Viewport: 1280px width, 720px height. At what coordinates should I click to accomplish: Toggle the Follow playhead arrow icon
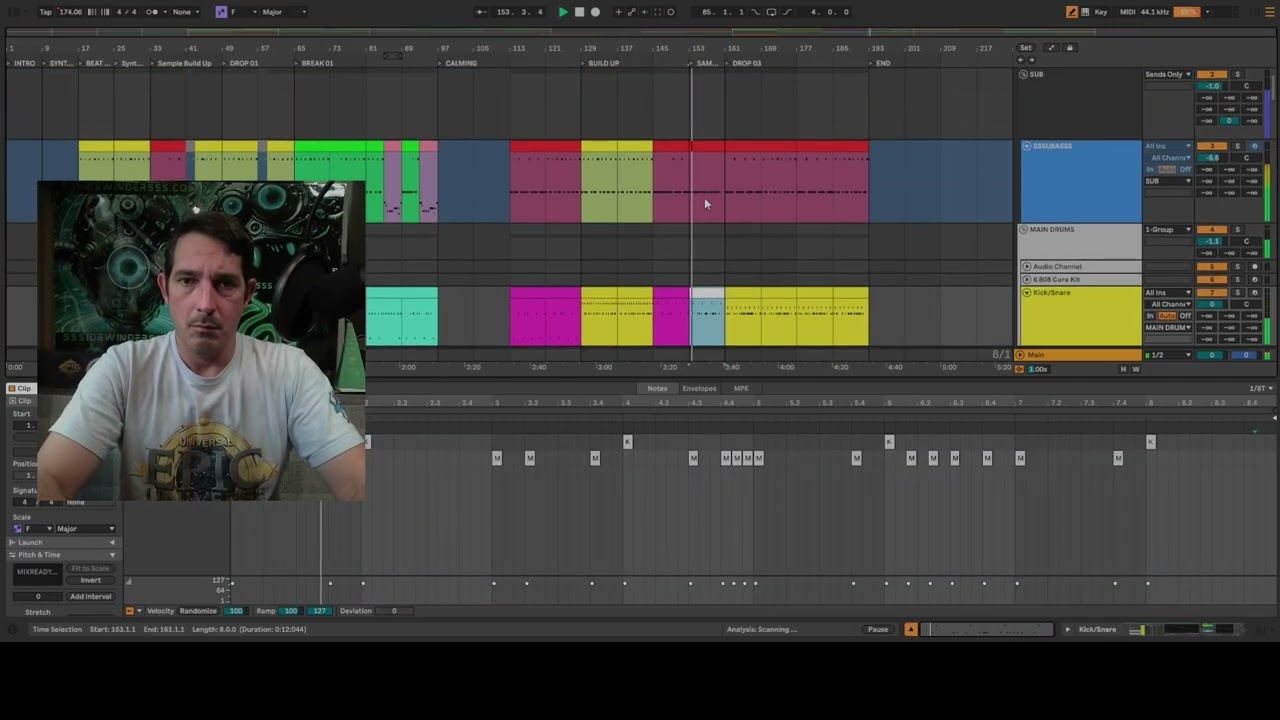[x=481, y=12]
